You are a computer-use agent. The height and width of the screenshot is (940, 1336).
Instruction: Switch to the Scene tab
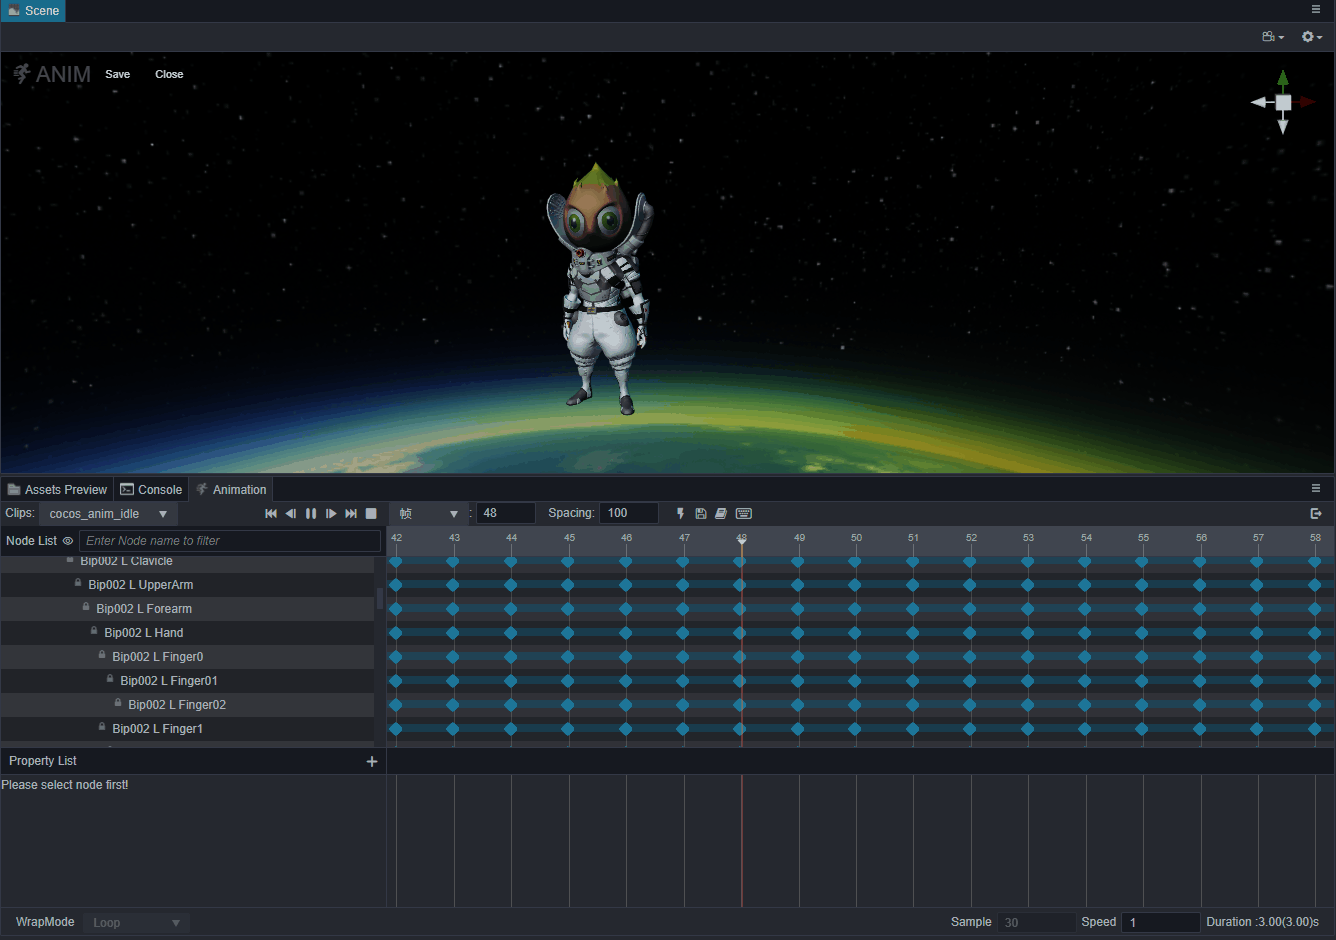pos(33,11)
